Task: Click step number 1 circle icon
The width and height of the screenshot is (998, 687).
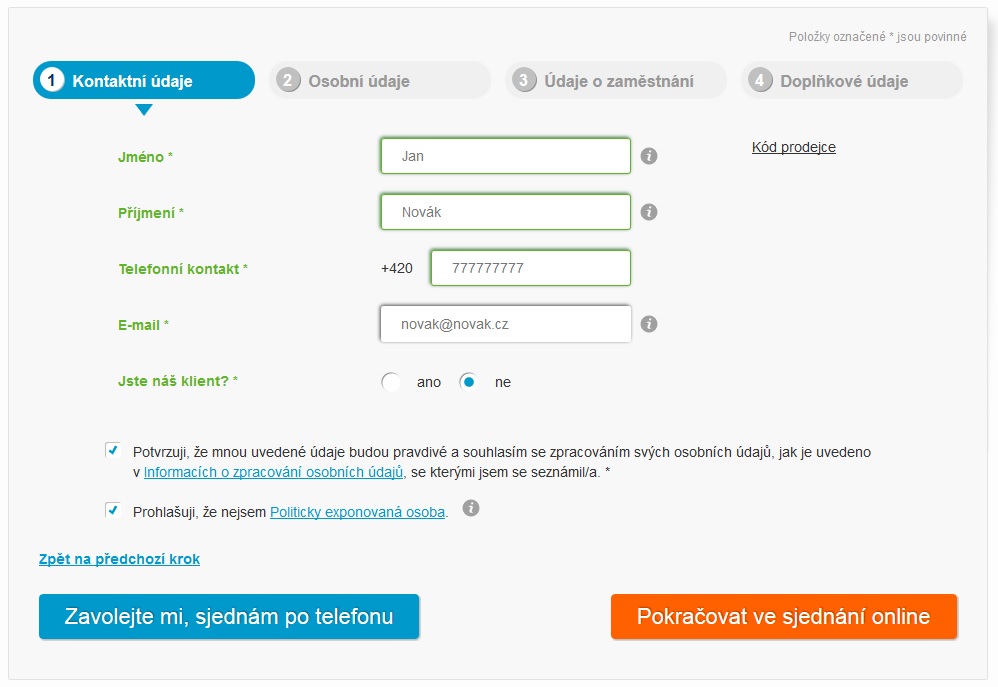Action: pyautogui.click(x=52, y=80)
